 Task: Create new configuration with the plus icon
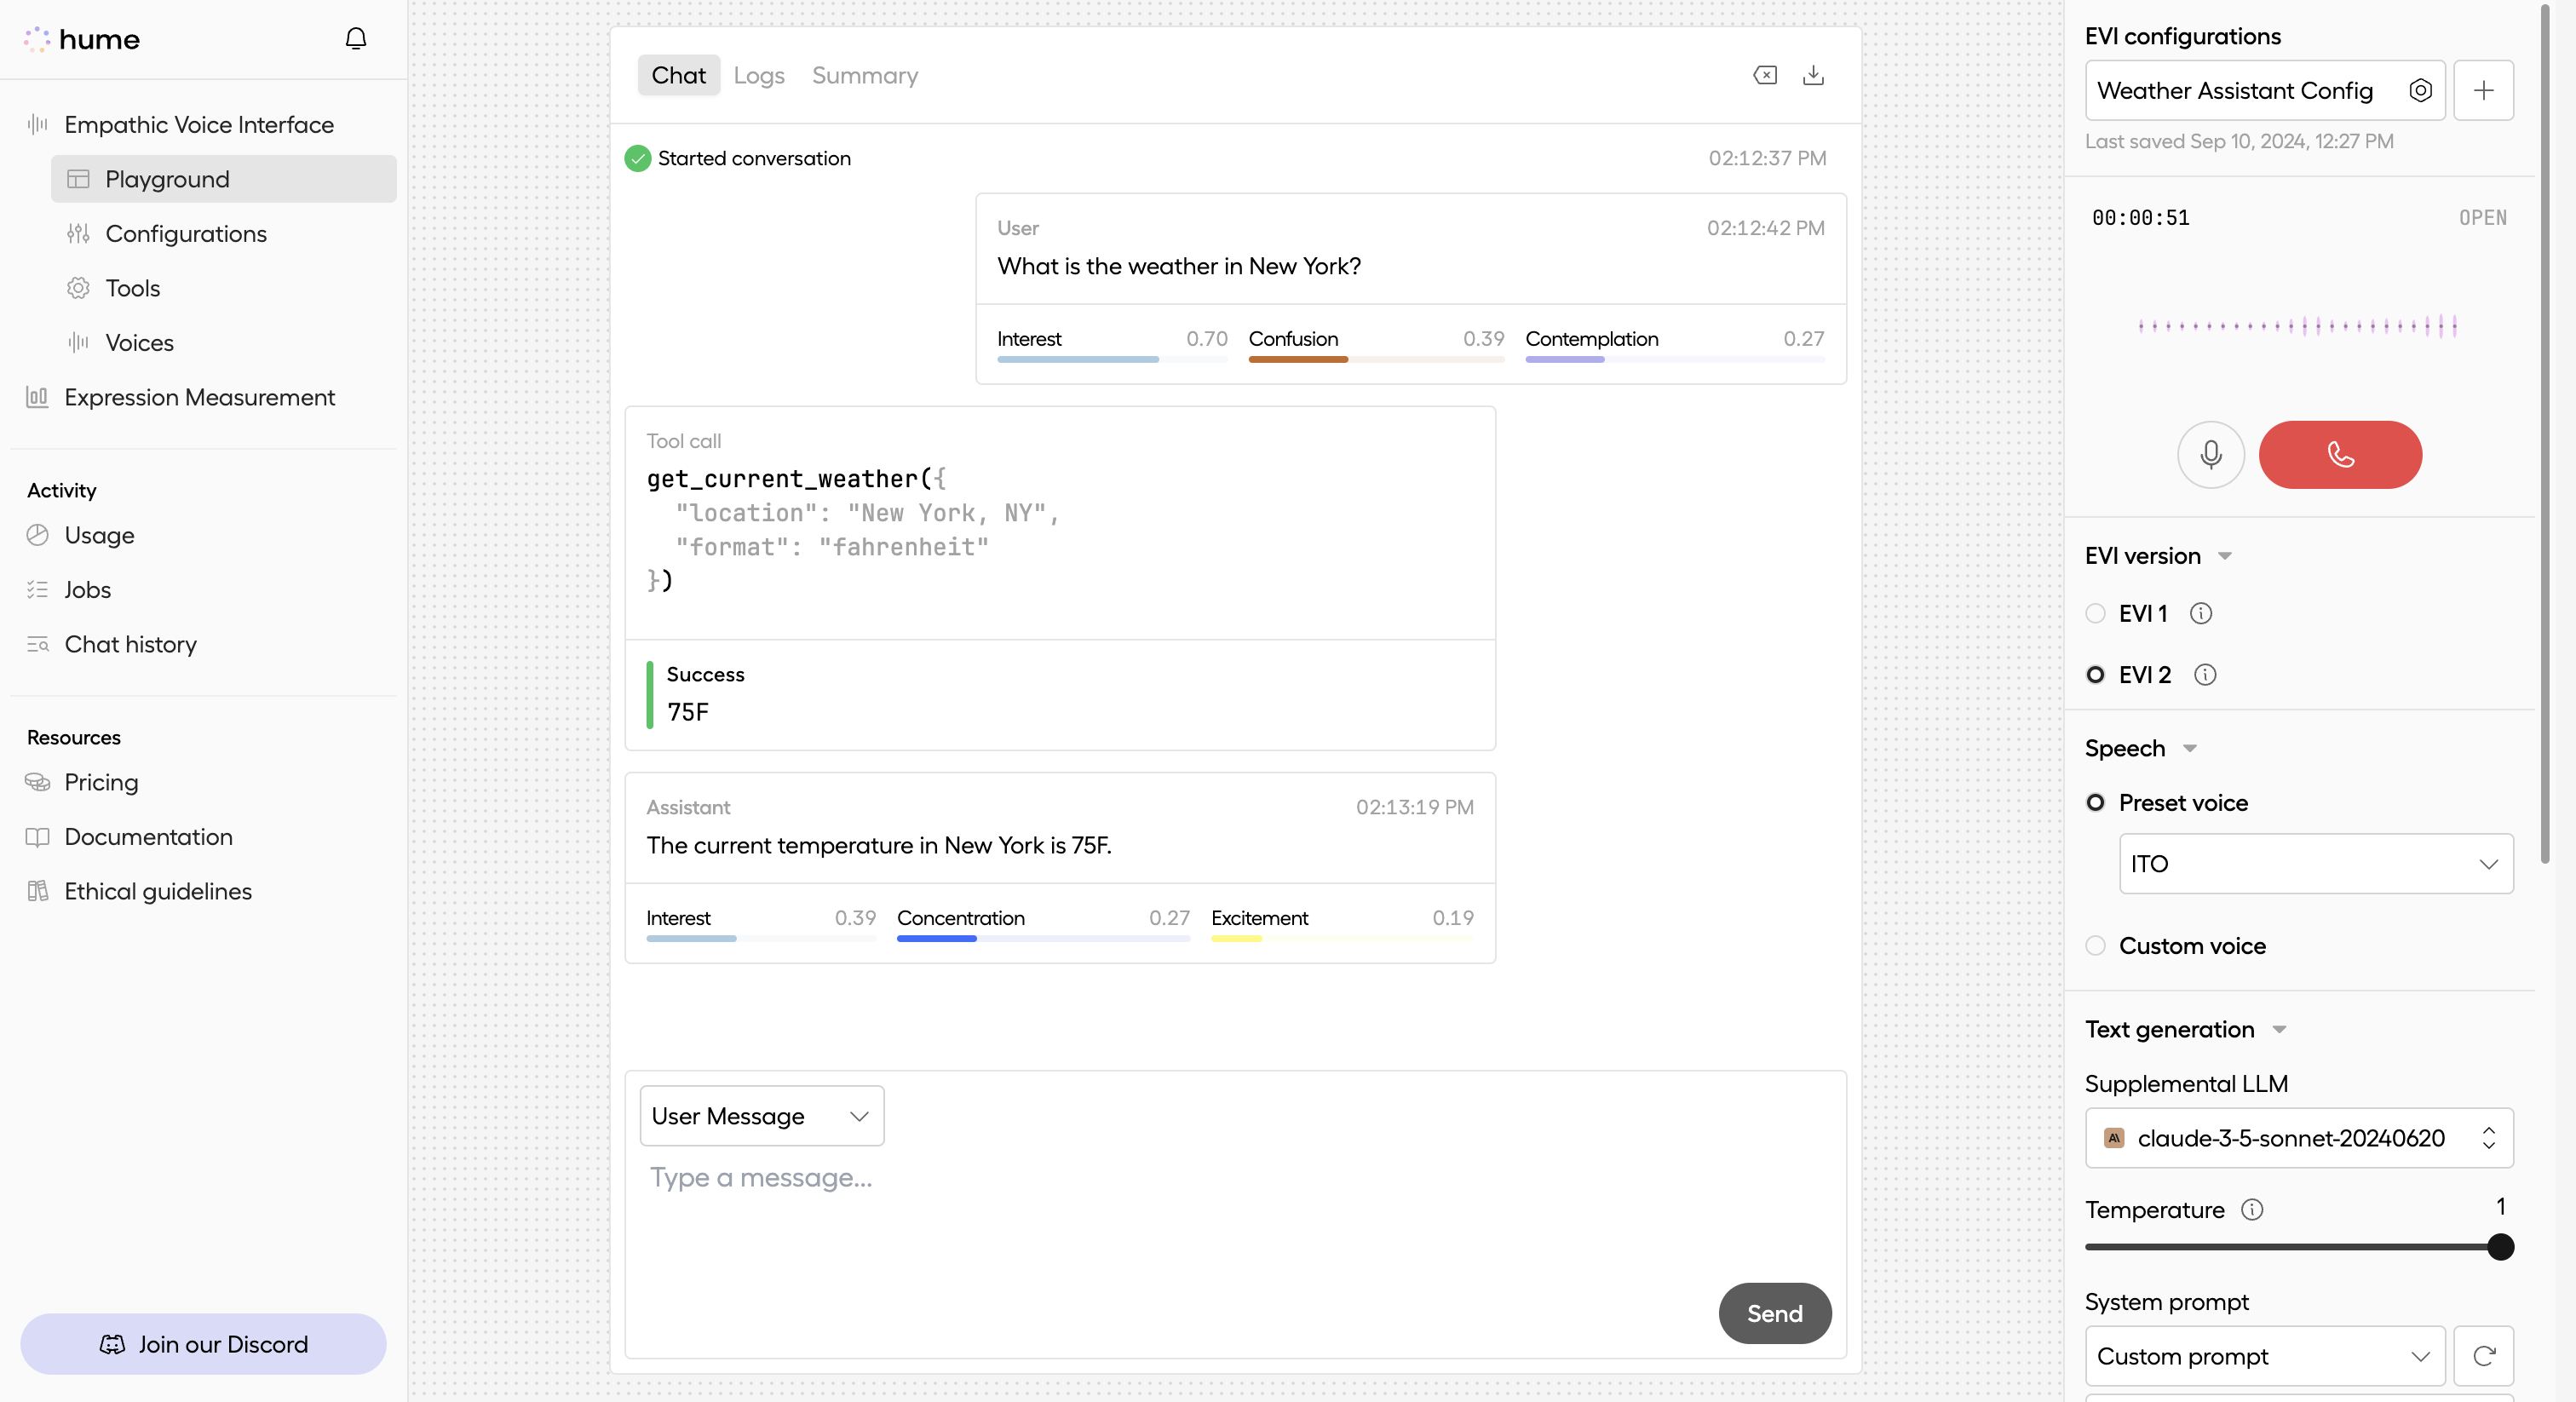(x=2486, y=90)
